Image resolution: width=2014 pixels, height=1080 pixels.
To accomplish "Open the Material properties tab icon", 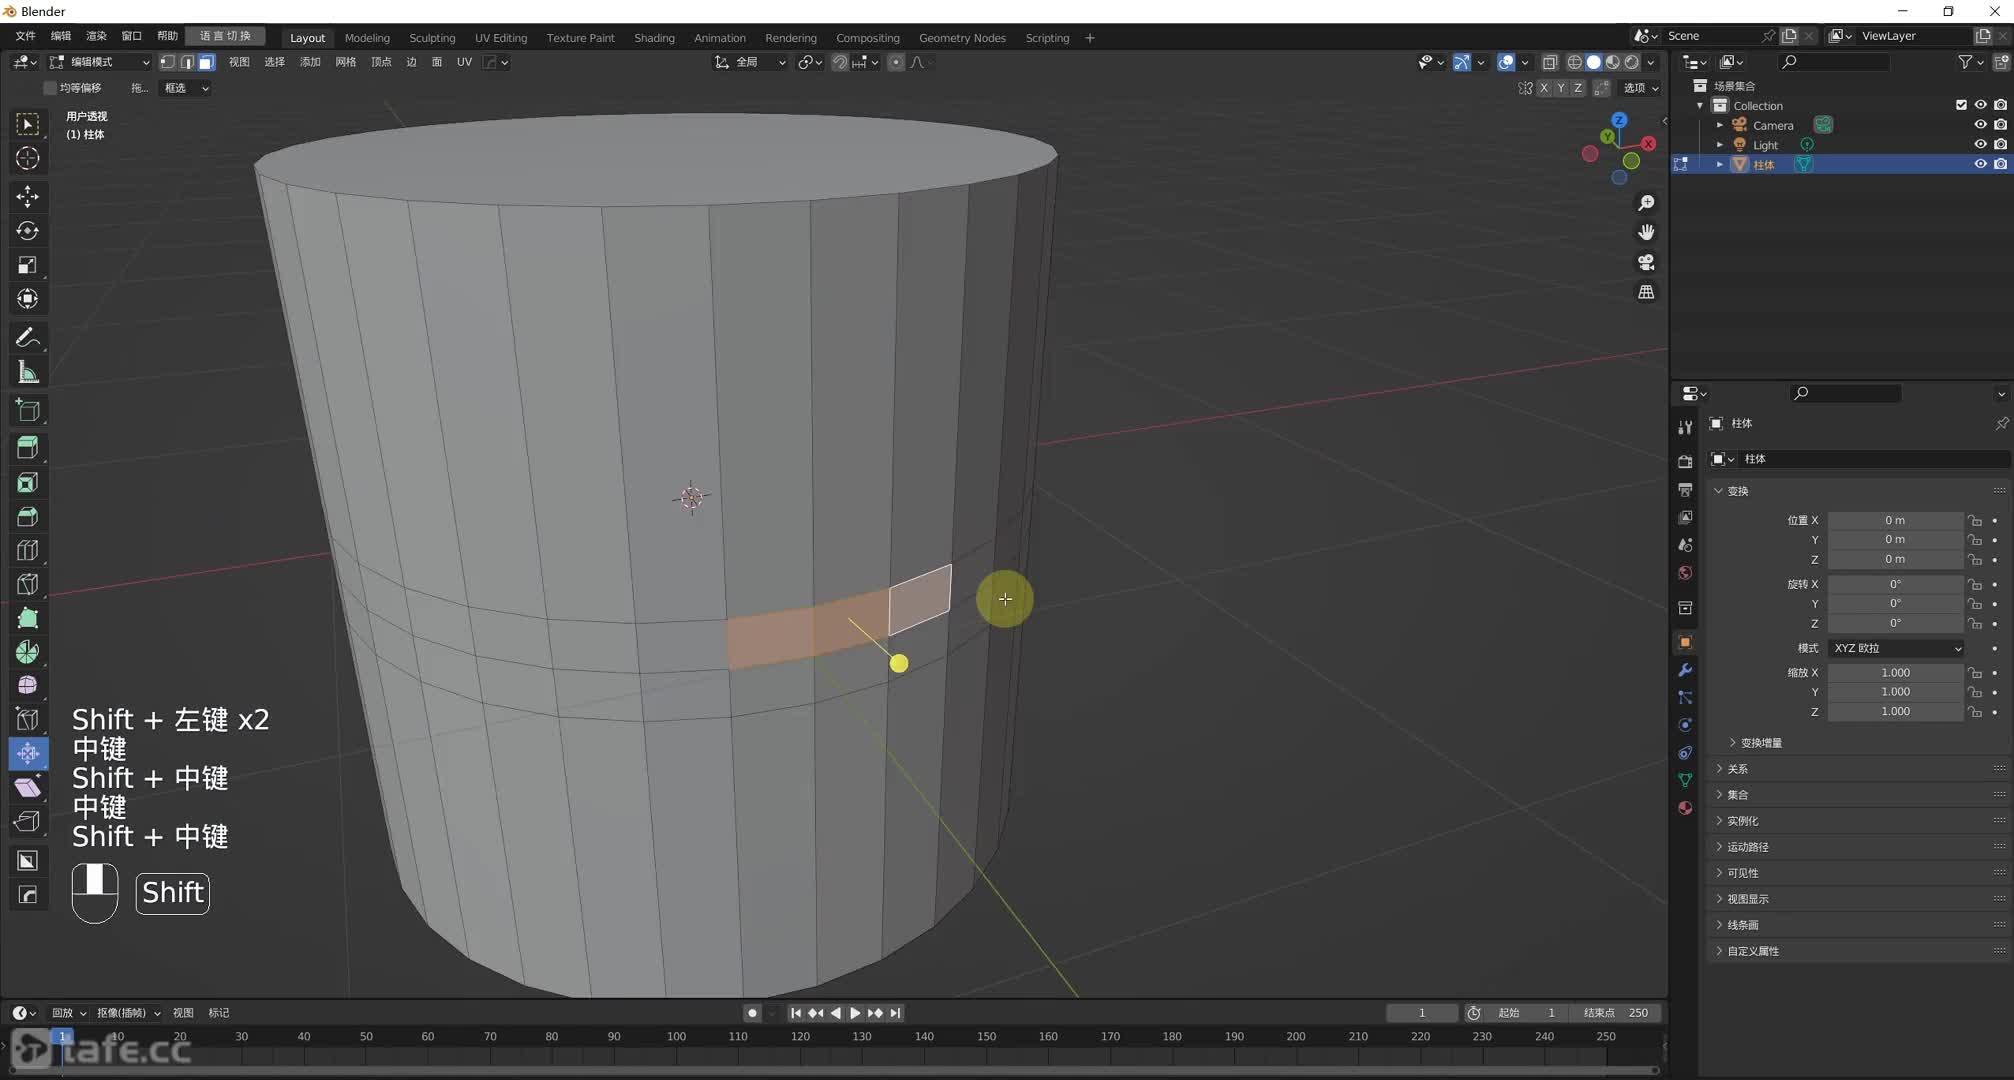I will pyautogui.click(x=1685, y=808).
